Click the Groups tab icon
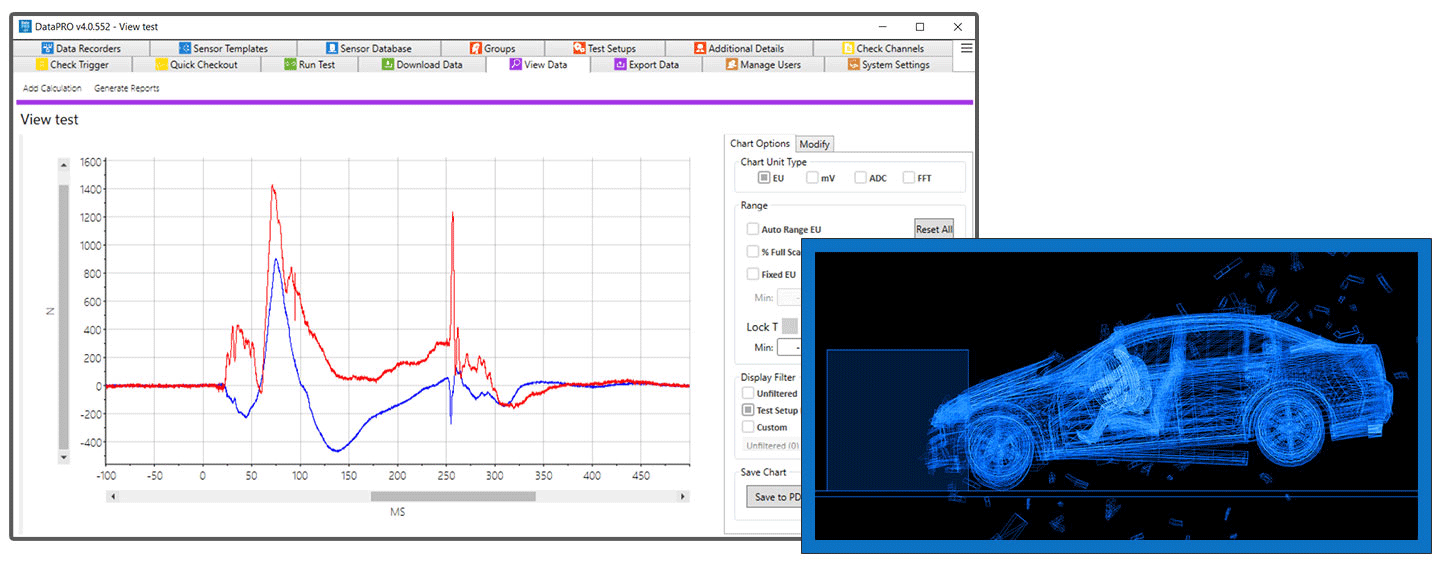This screenshot has height=563, width=1446. (x=475, y=48)
